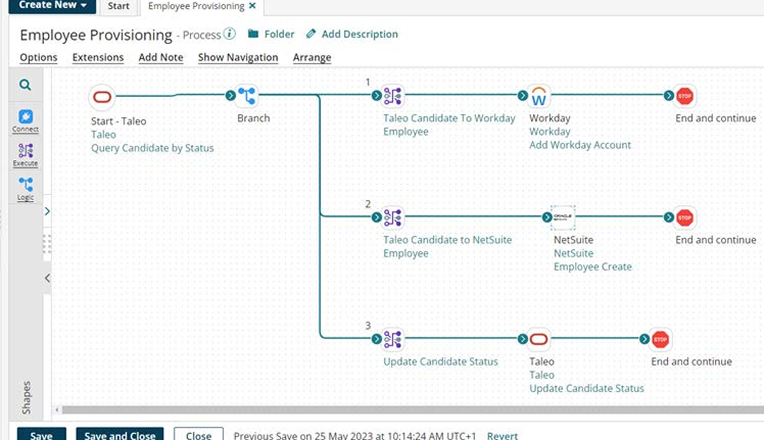The image size is (764, 440).
Task: Select the Branch shape on canvas
Action: pos(247,97)
